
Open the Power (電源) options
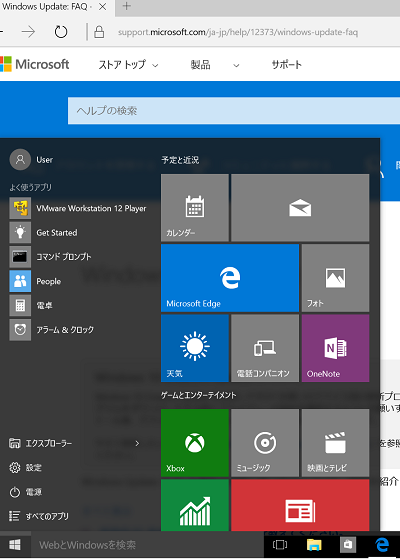click(25, 492)
